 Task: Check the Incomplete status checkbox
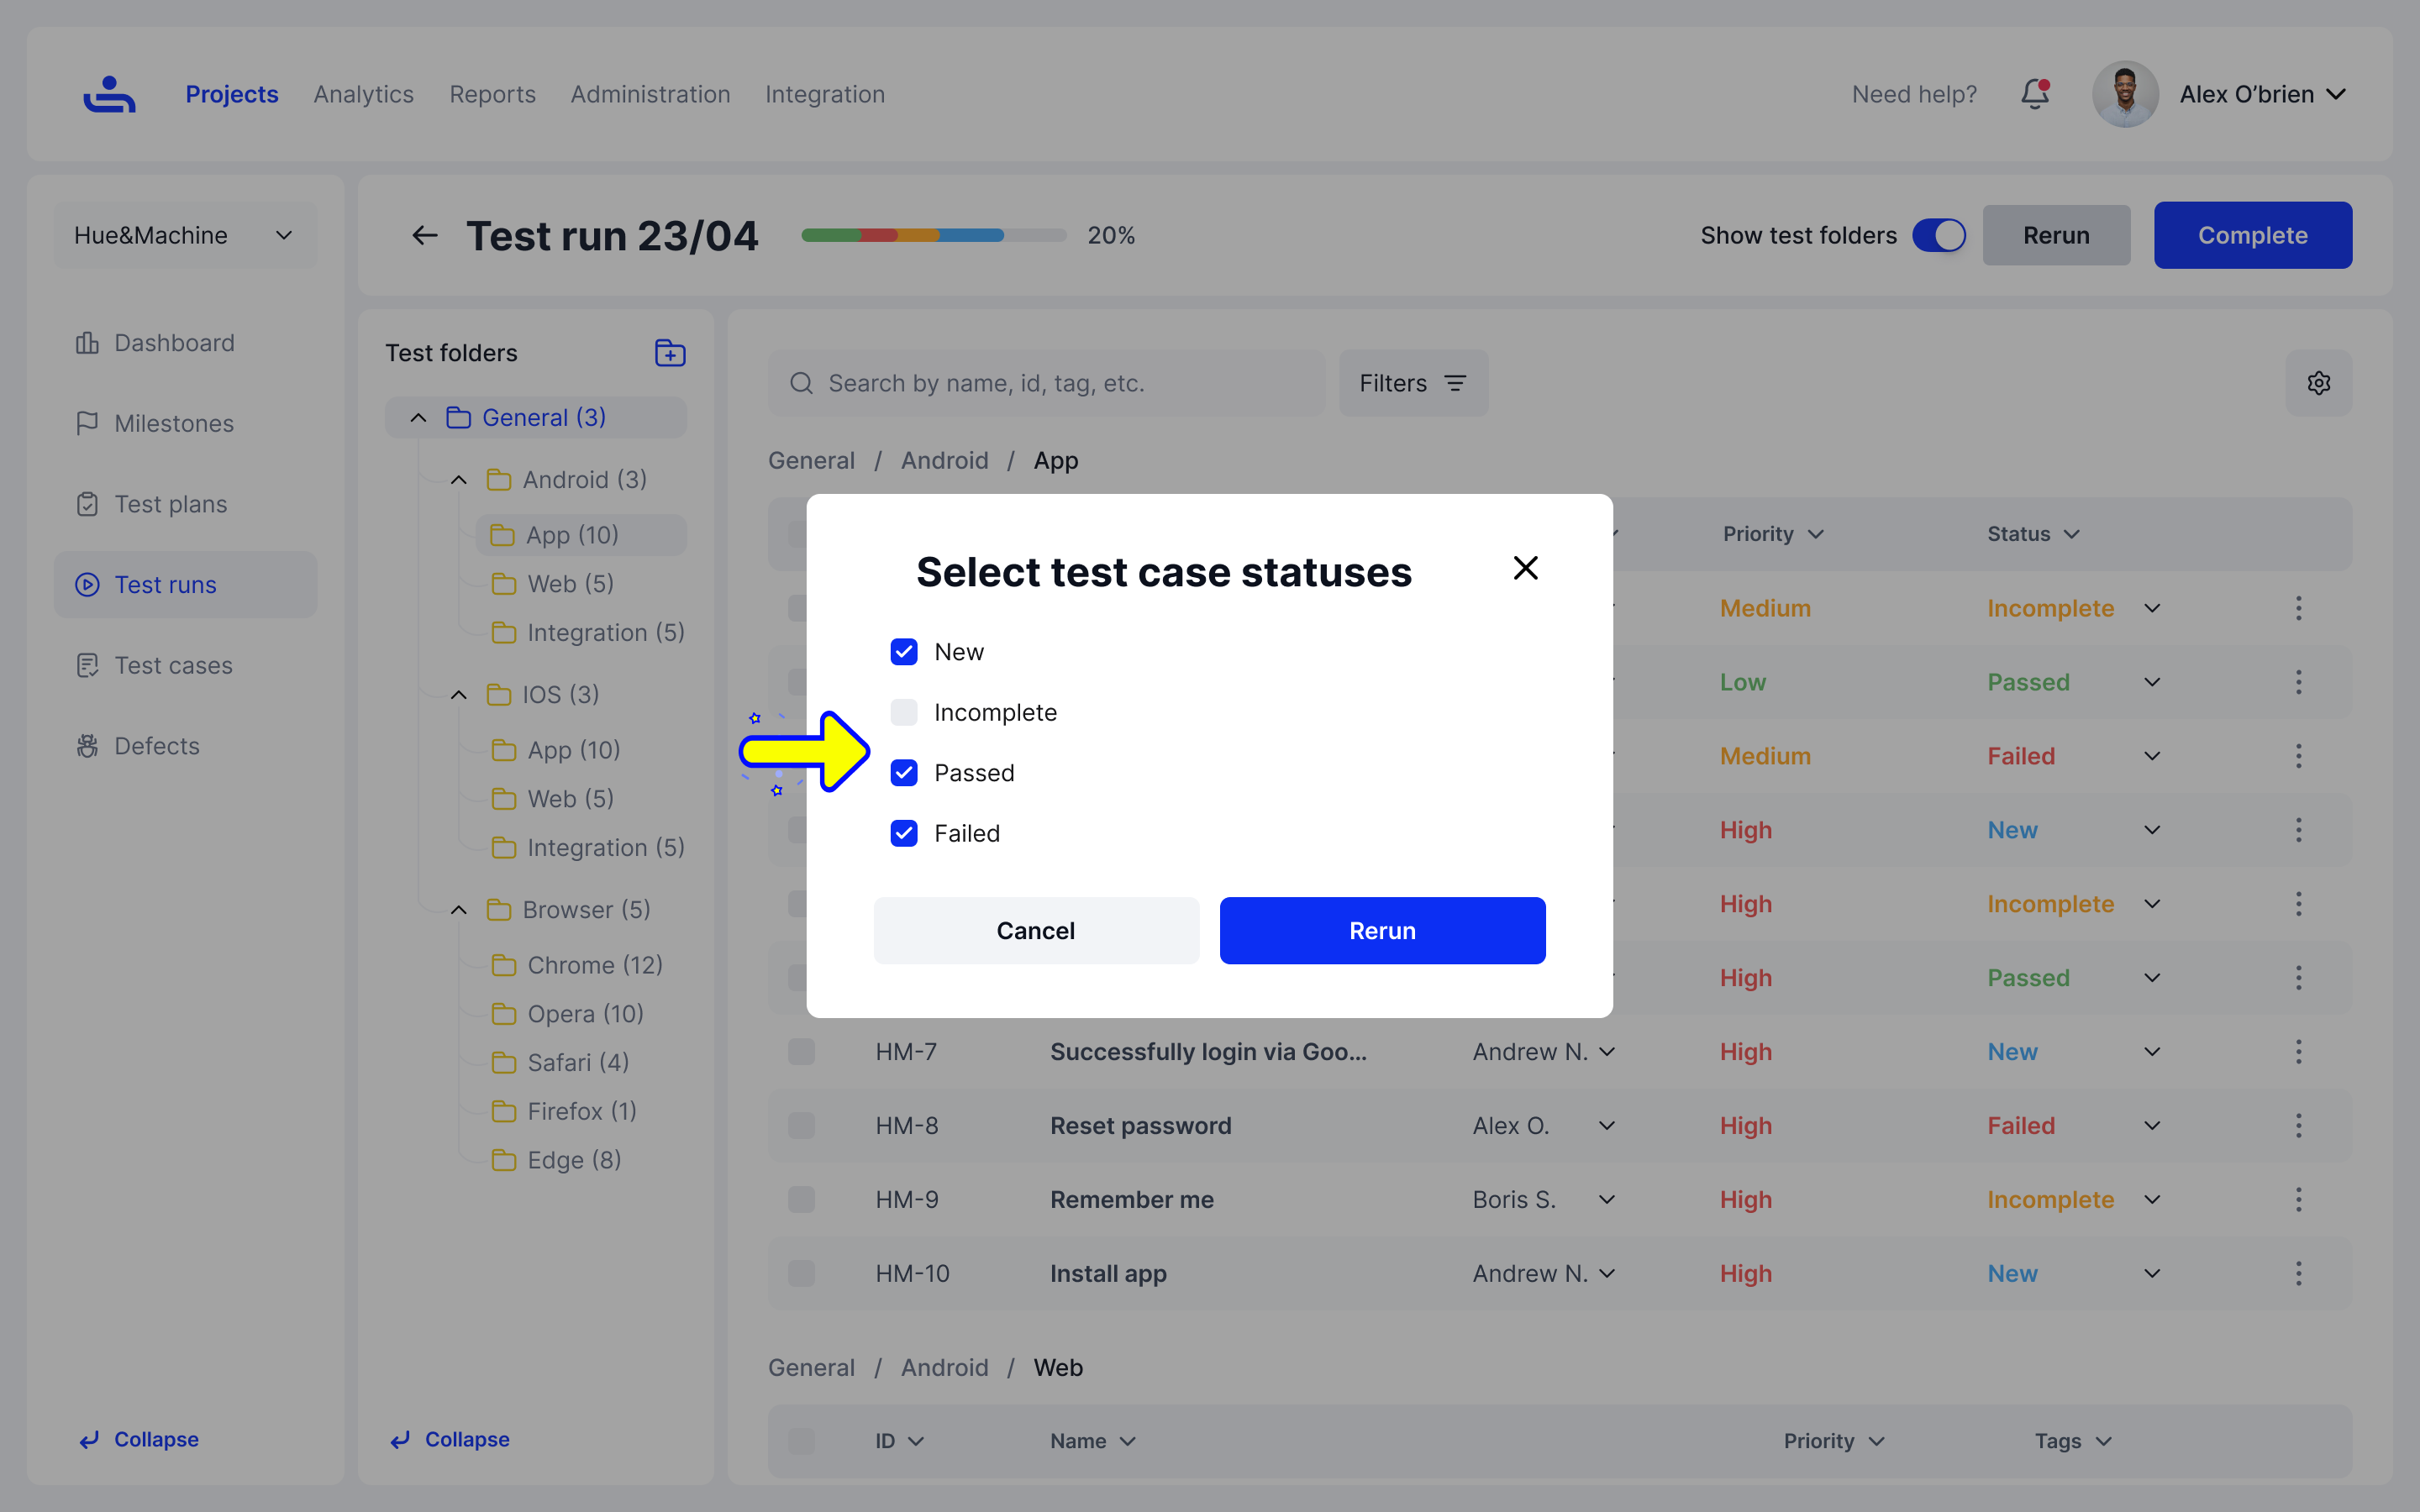coord(904,712)
